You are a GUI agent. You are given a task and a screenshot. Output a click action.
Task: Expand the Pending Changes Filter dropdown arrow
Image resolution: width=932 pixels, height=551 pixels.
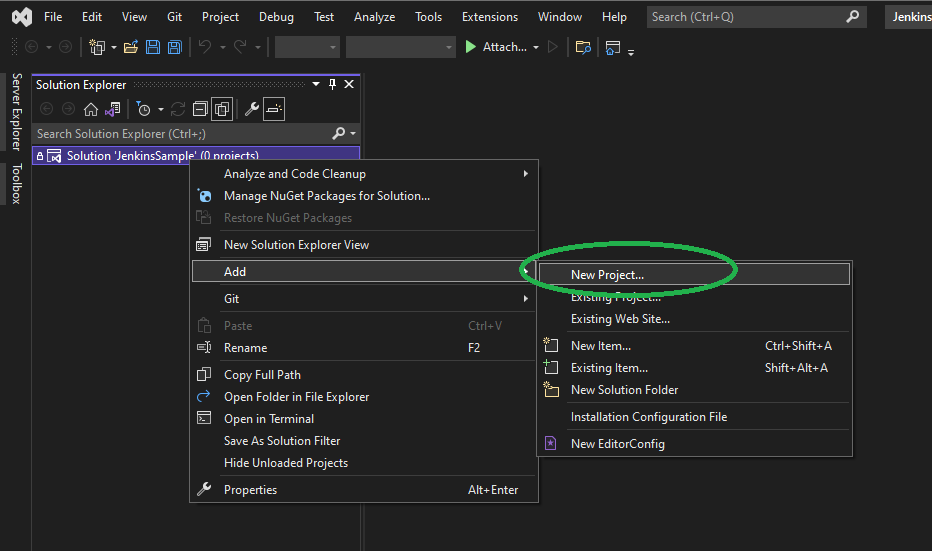coord(160,109)
